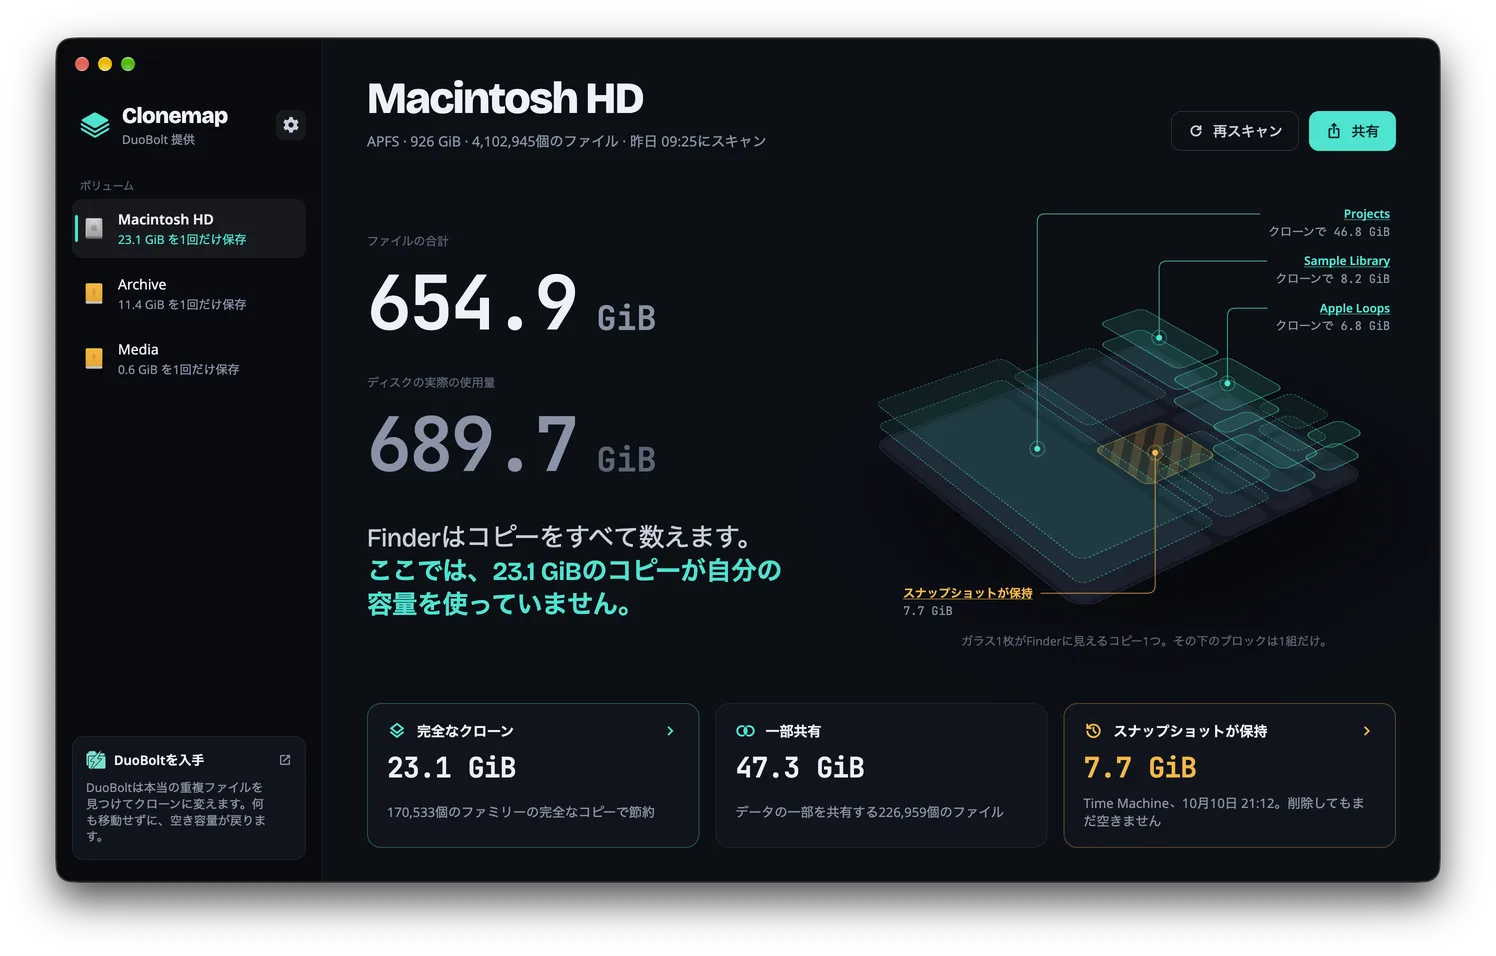Click the Archive volume drive icon
The image size is (1496, 956).
pos(94,293)
